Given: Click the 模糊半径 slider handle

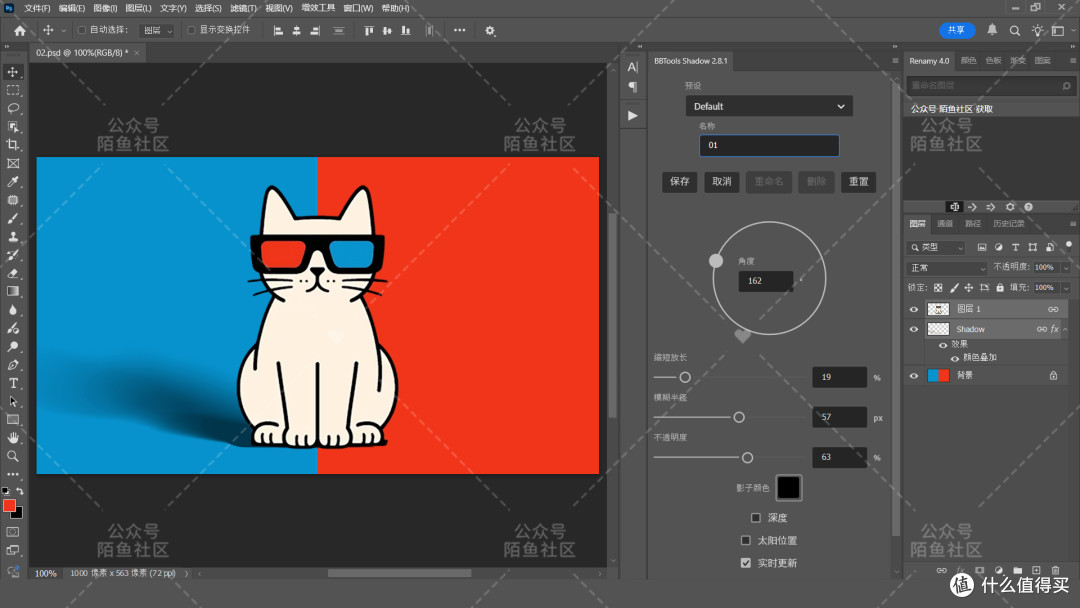Looking at the screenshot, I should pyautogui.click(x=739, y=417).
